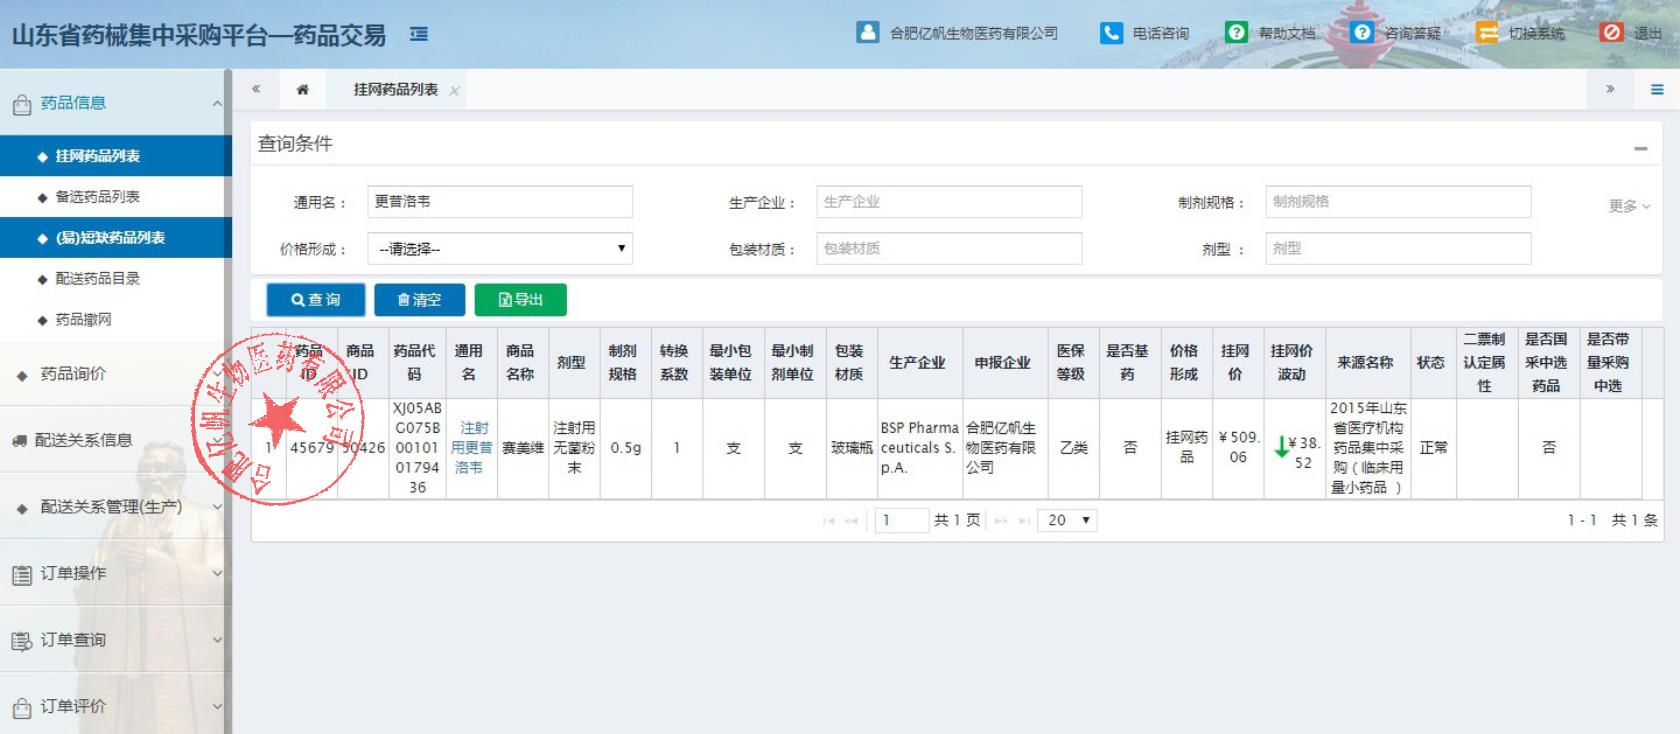
Task: Click the 包装材质 input field
Action: coord(949,248)
